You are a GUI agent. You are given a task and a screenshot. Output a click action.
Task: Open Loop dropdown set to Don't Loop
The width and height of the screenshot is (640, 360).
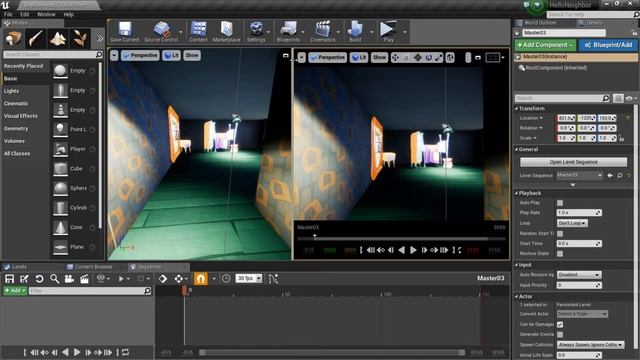coord(572,223)
